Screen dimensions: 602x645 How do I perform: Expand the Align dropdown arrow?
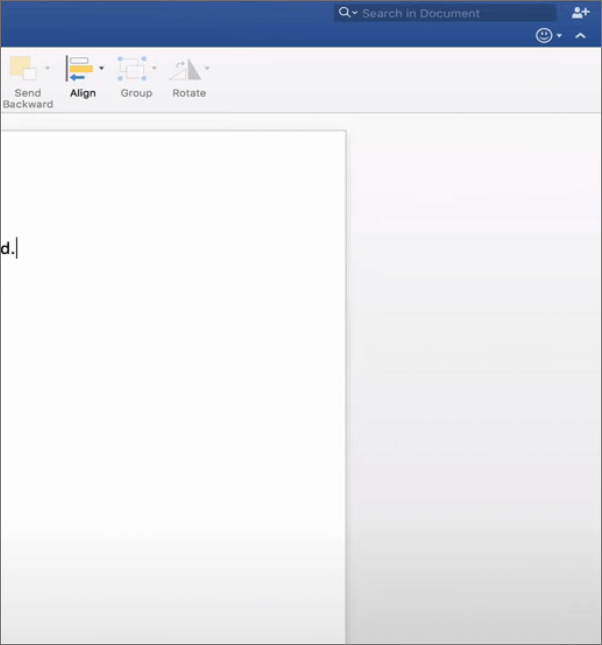click(101, 68)
